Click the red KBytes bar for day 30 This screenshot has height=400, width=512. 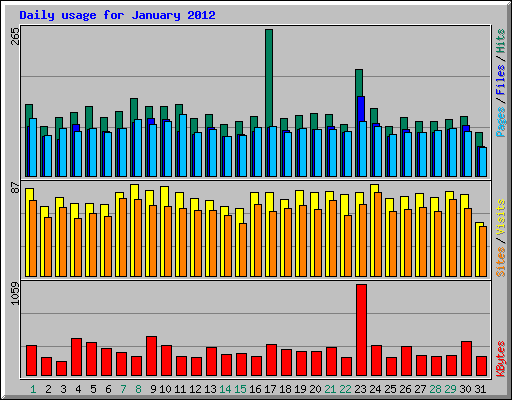[x=466, y=358]
